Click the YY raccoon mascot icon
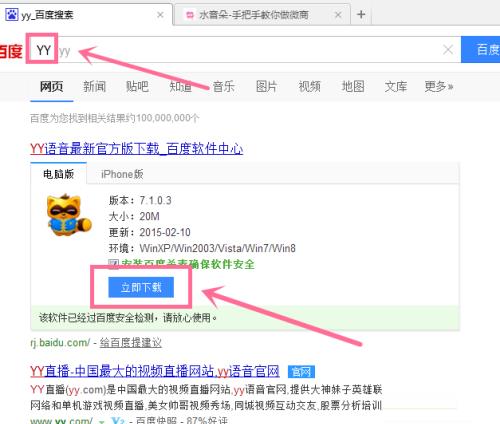Viewport: 500px width, 424px height. (69, 215)
